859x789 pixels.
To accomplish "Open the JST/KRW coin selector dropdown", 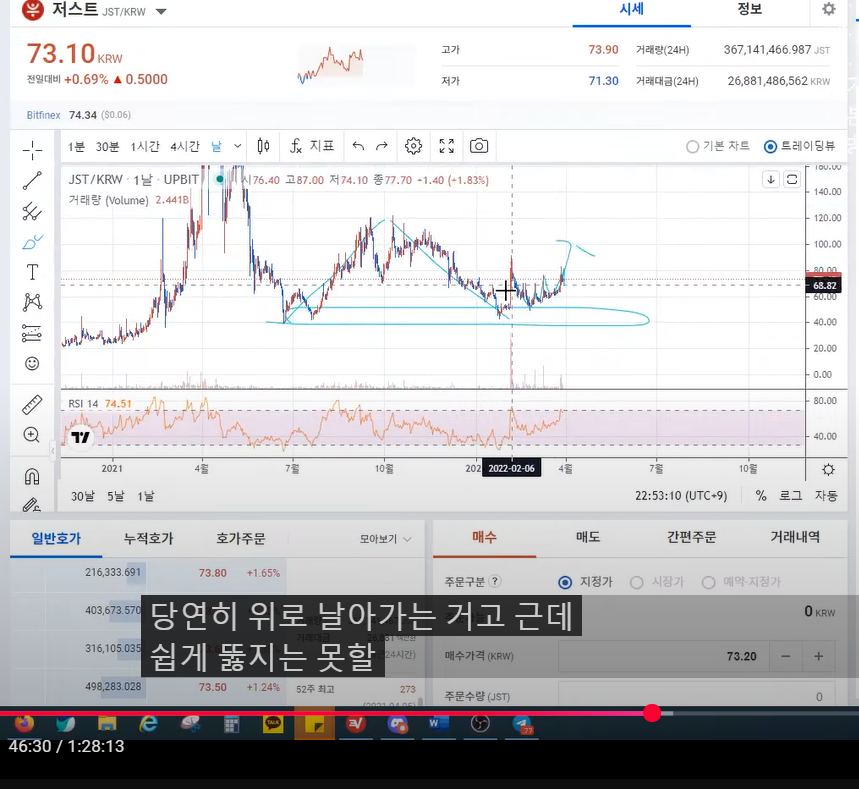I will (x=161, y=12).
